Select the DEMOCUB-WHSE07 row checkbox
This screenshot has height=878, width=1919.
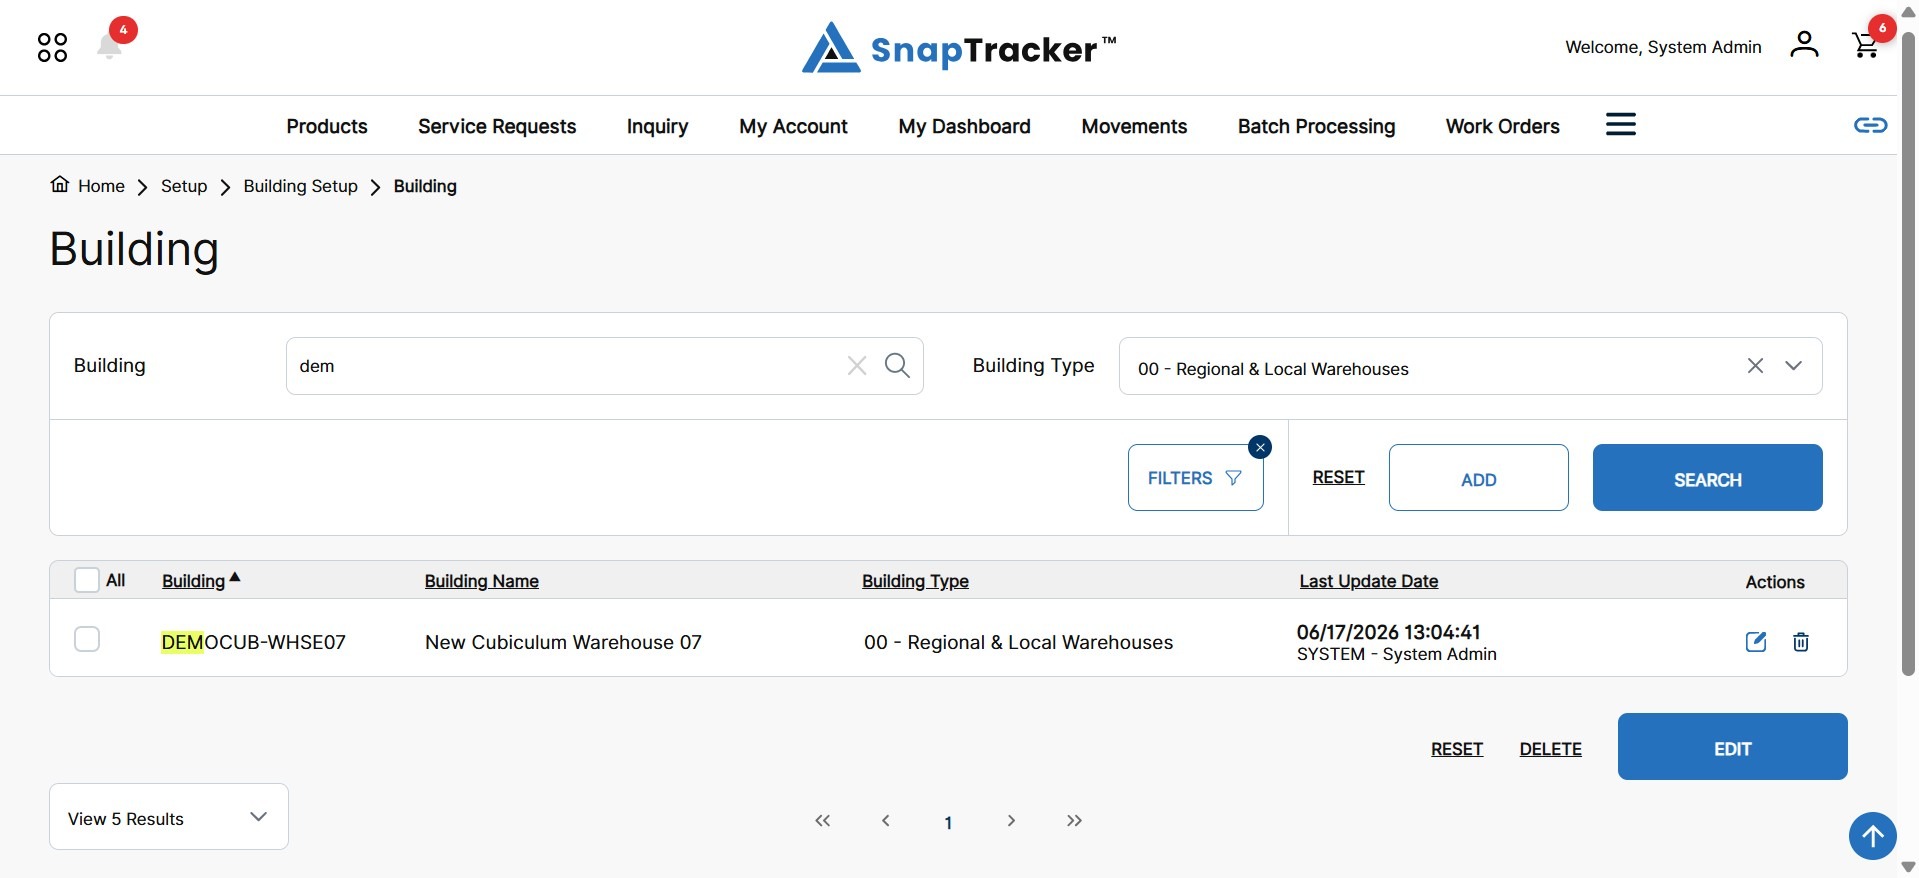[87, 639]
